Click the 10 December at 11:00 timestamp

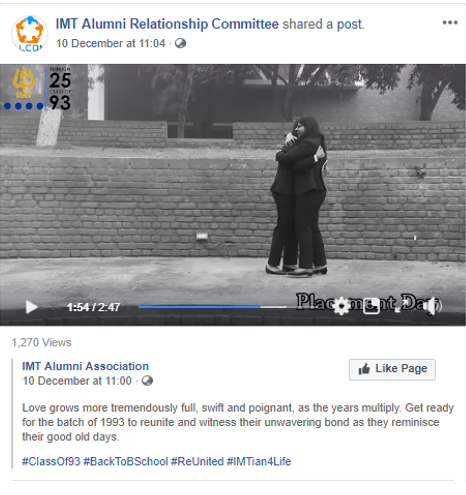(x=77, y=381)
